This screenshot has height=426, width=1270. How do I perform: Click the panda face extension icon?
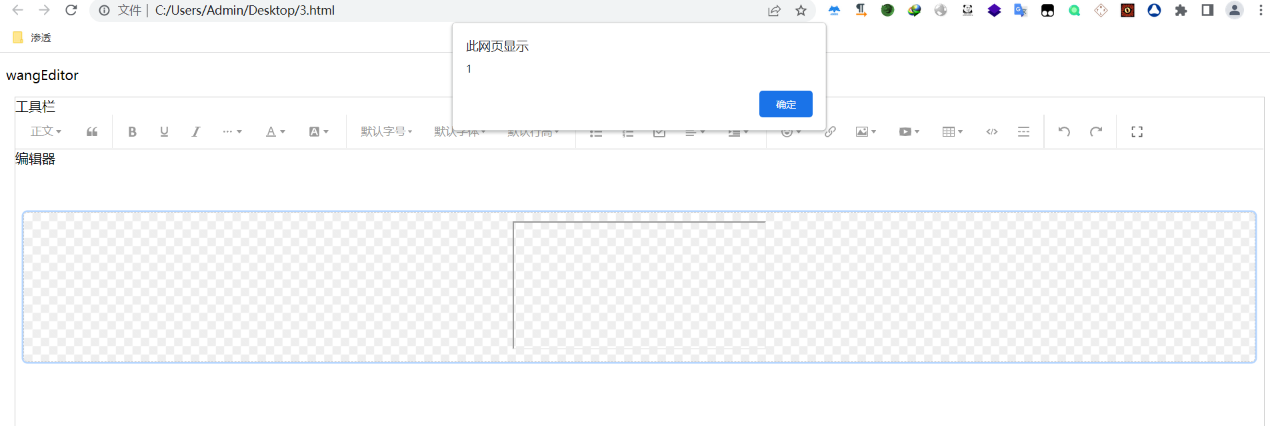(x=968, y=10)
